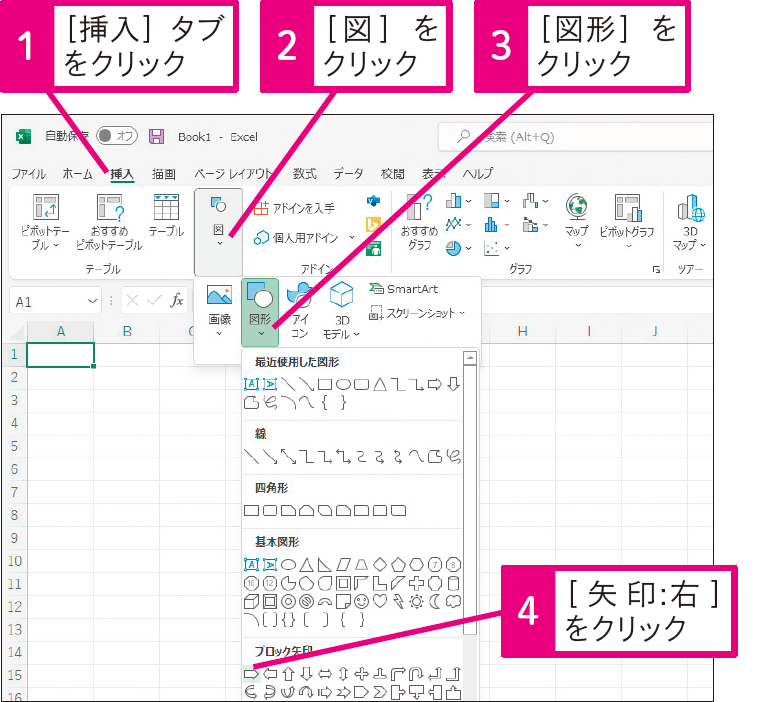Viewport: 783px width, 702px height.
Task: Select the Down Arrow block arrow shape
Action: (x=307, y=674)
